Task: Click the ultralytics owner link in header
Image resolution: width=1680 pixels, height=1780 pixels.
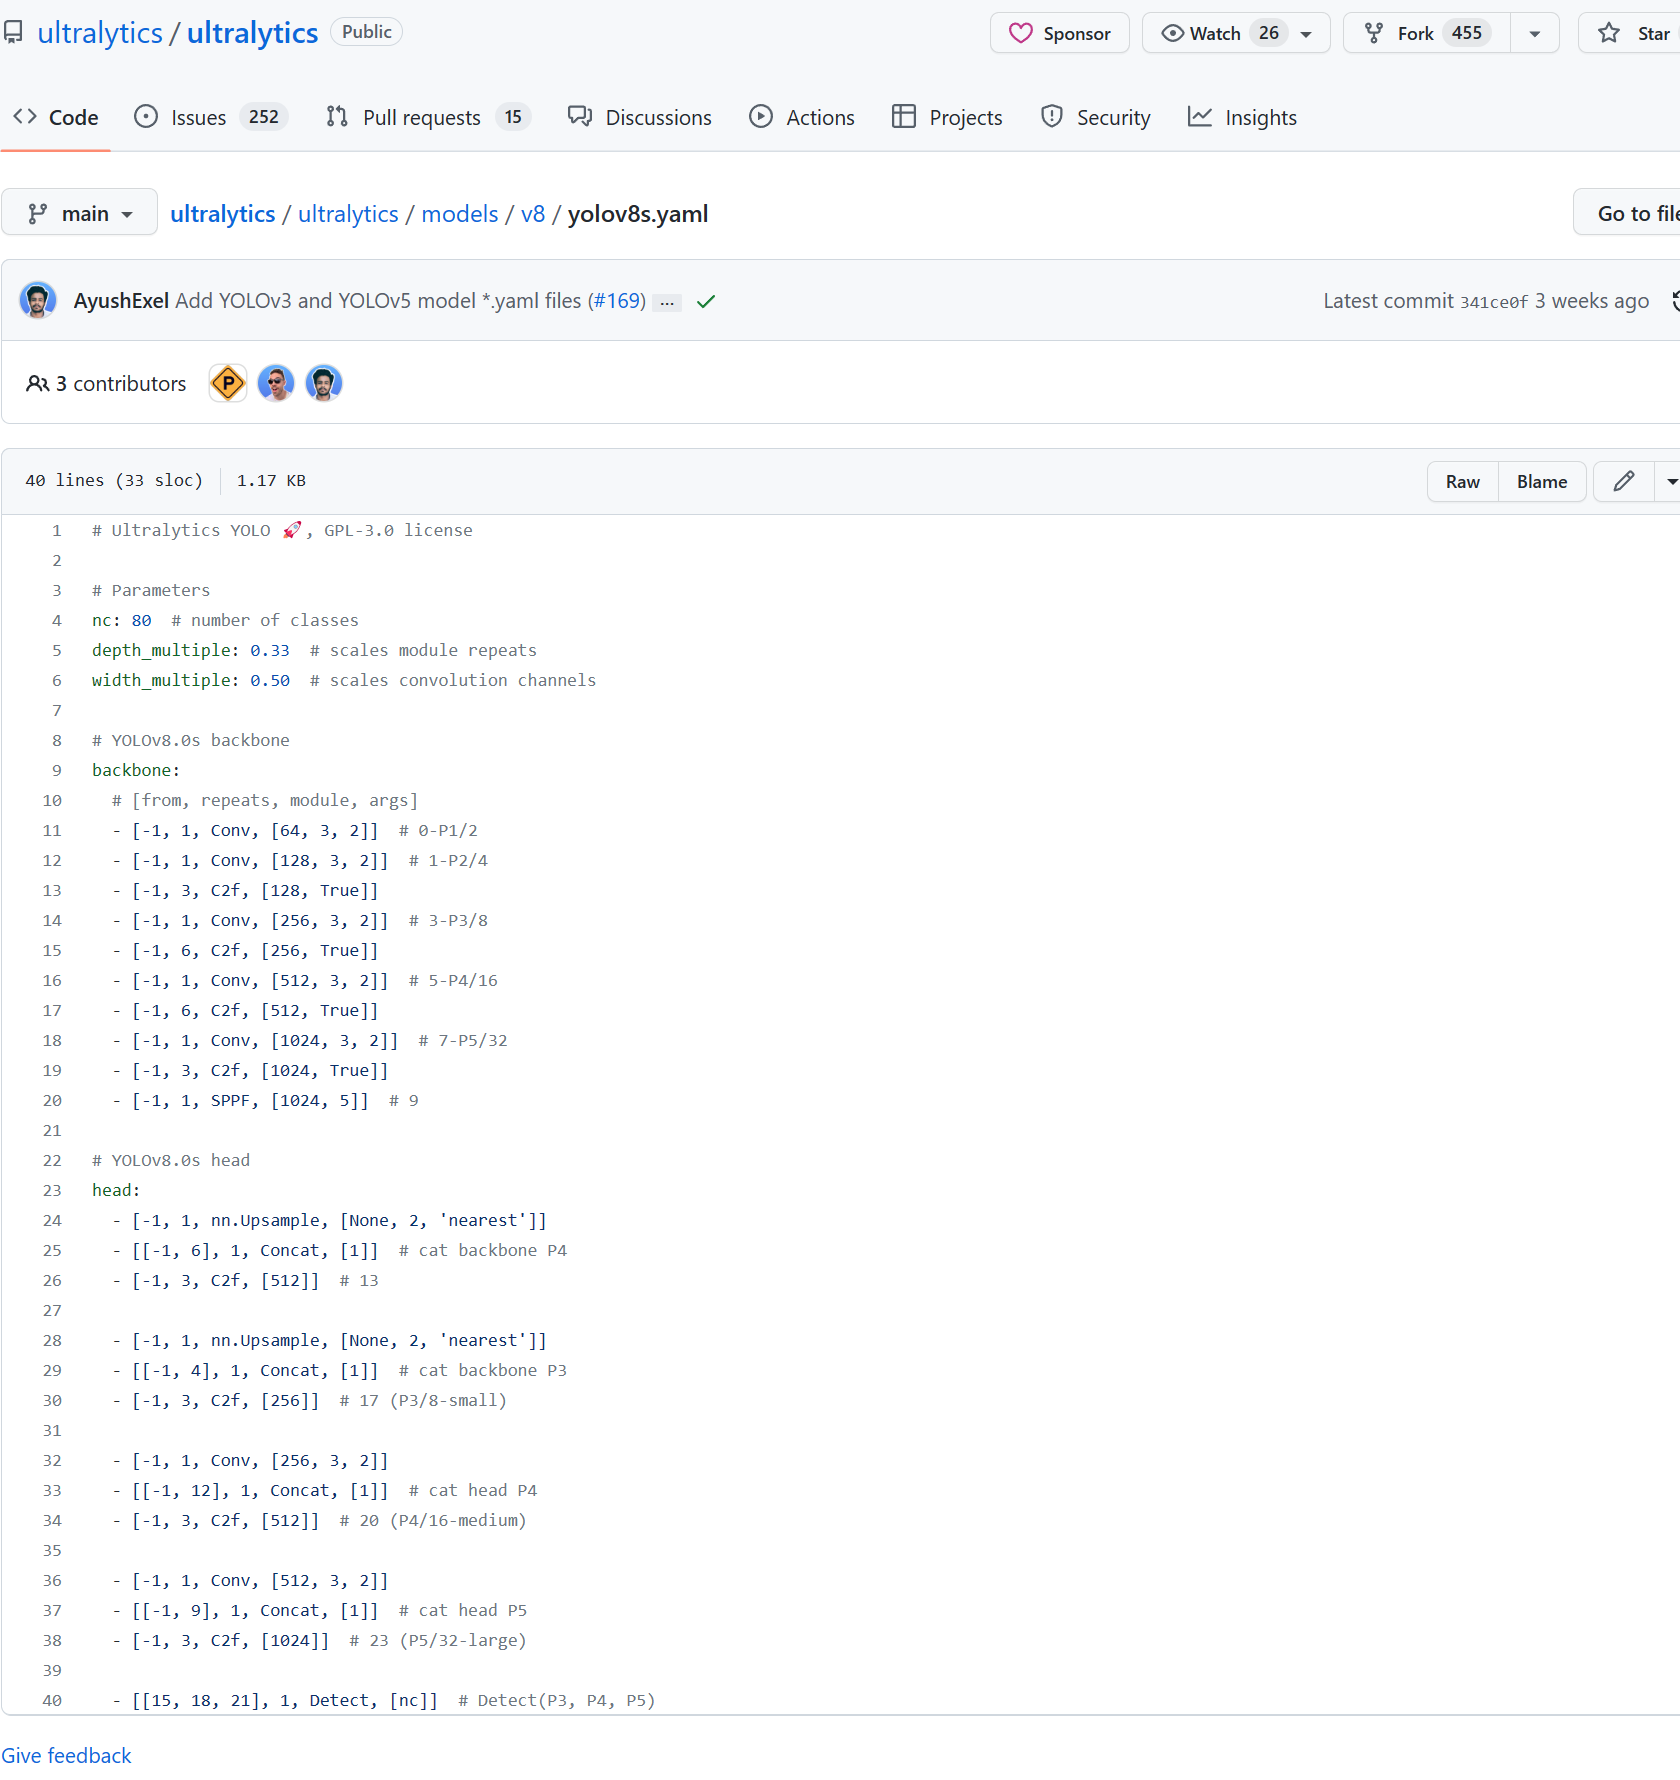Action: point(100,33)
